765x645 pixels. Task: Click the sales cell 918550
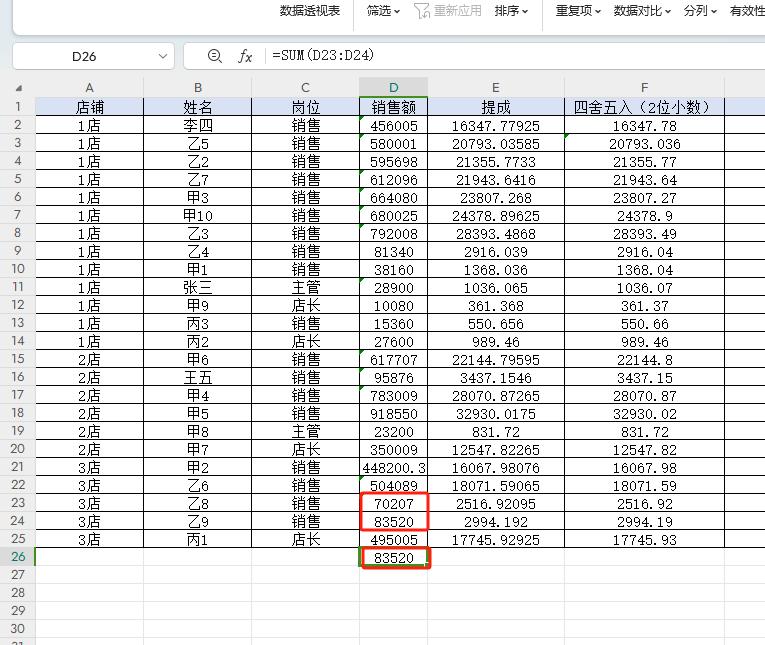394,414
